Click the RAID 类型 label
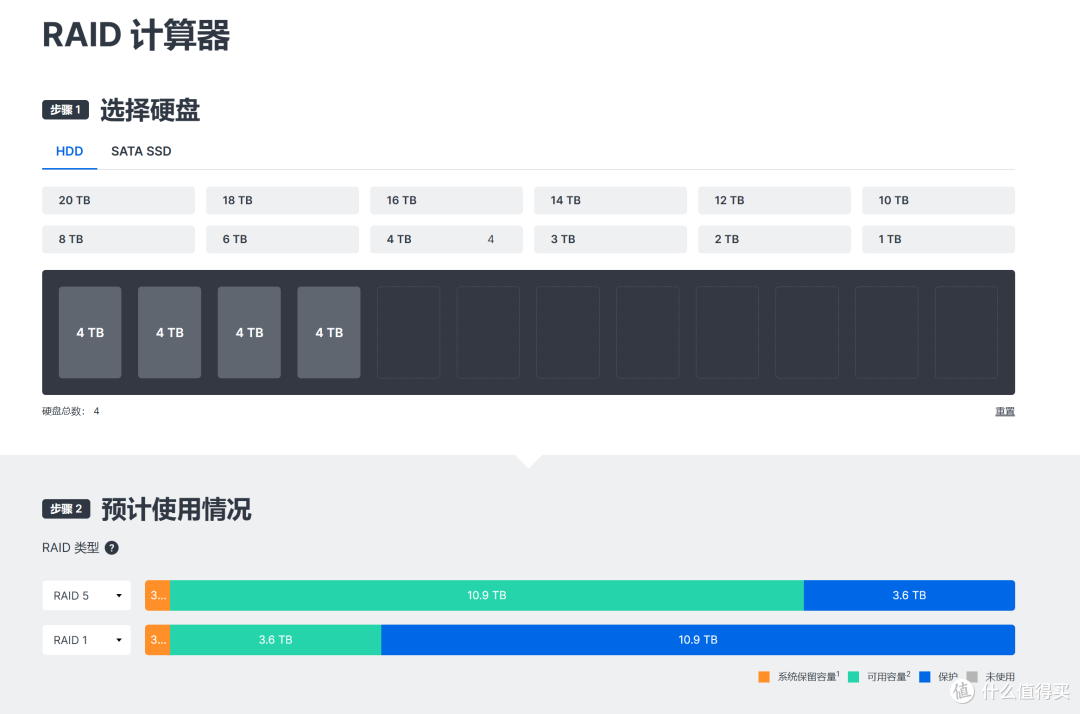The image size is (1080, 714). (x=70, y=547)
